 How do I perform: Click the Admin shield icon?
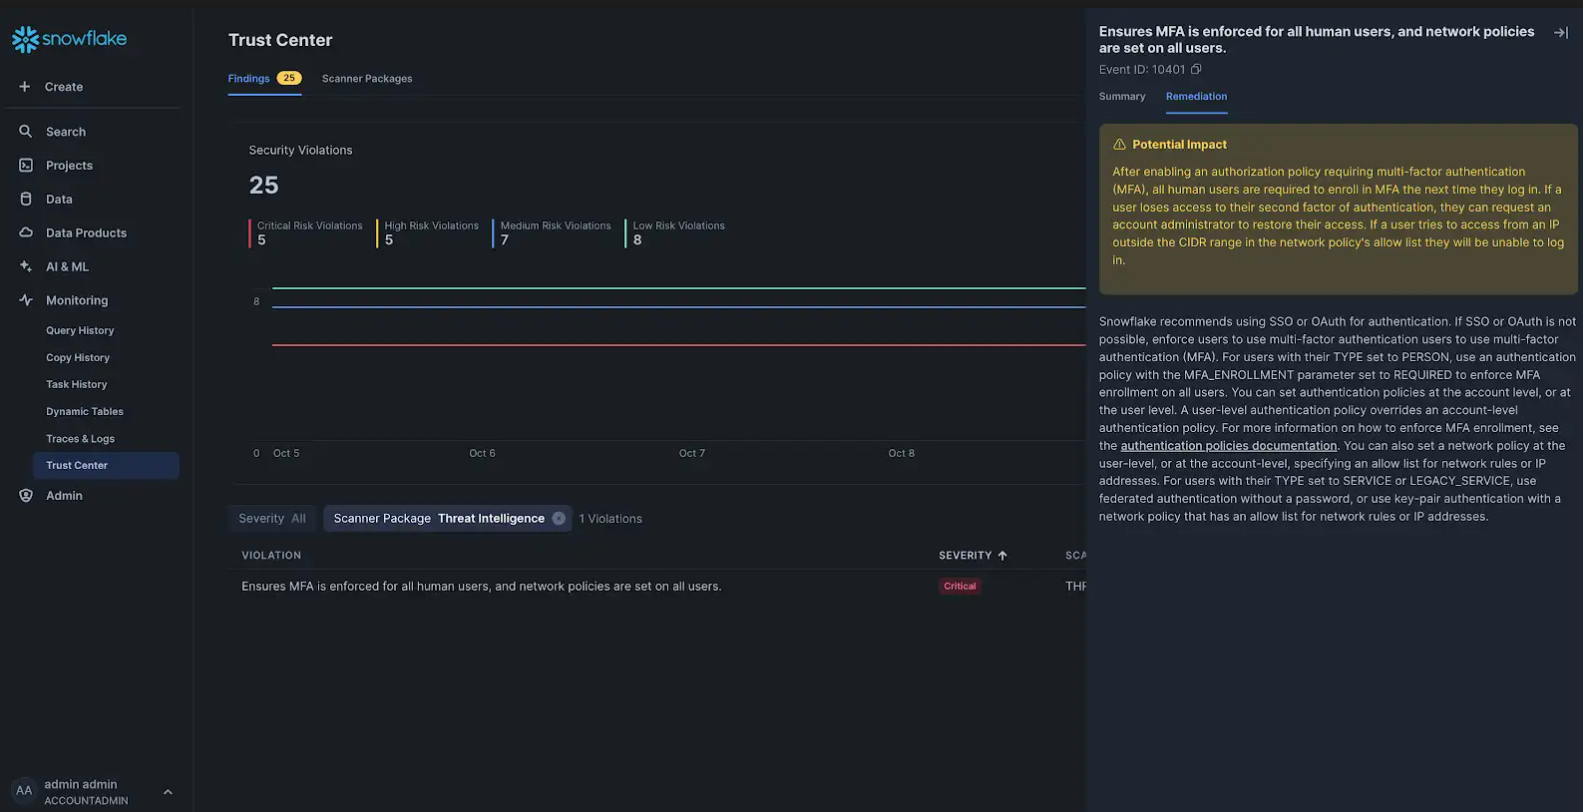[x=25, y=495]
